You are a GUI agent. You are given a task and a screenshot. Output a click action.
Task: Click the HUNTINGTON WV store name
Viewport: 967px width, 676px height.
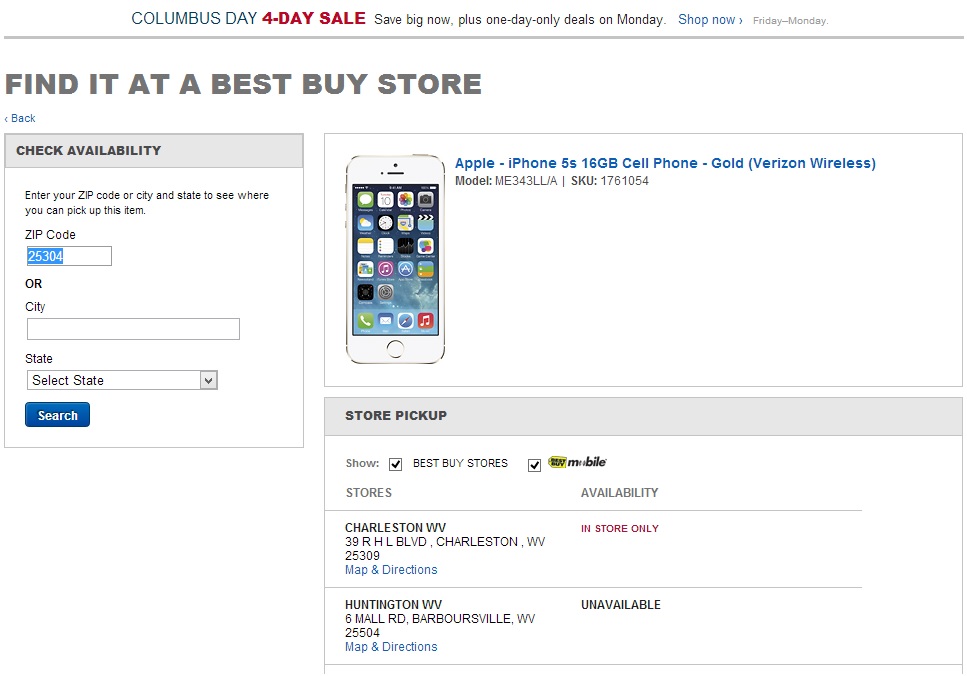pyautogui.click(x=393, y=604)
